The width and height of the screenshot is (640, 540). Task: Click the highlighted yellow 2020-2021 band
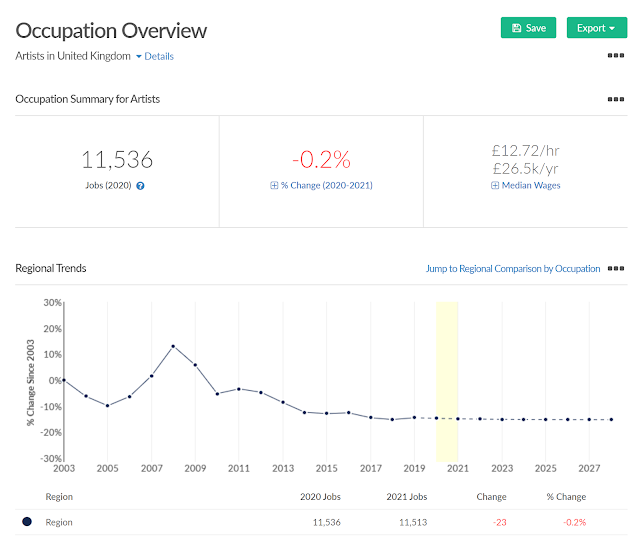(447, 382)
